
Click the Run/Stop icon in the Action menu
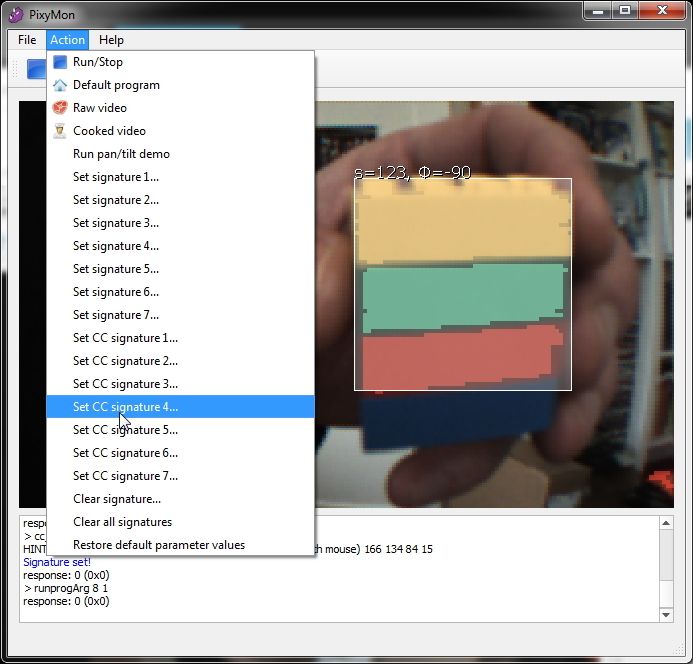pyautogui.click(x=60, y=62)
